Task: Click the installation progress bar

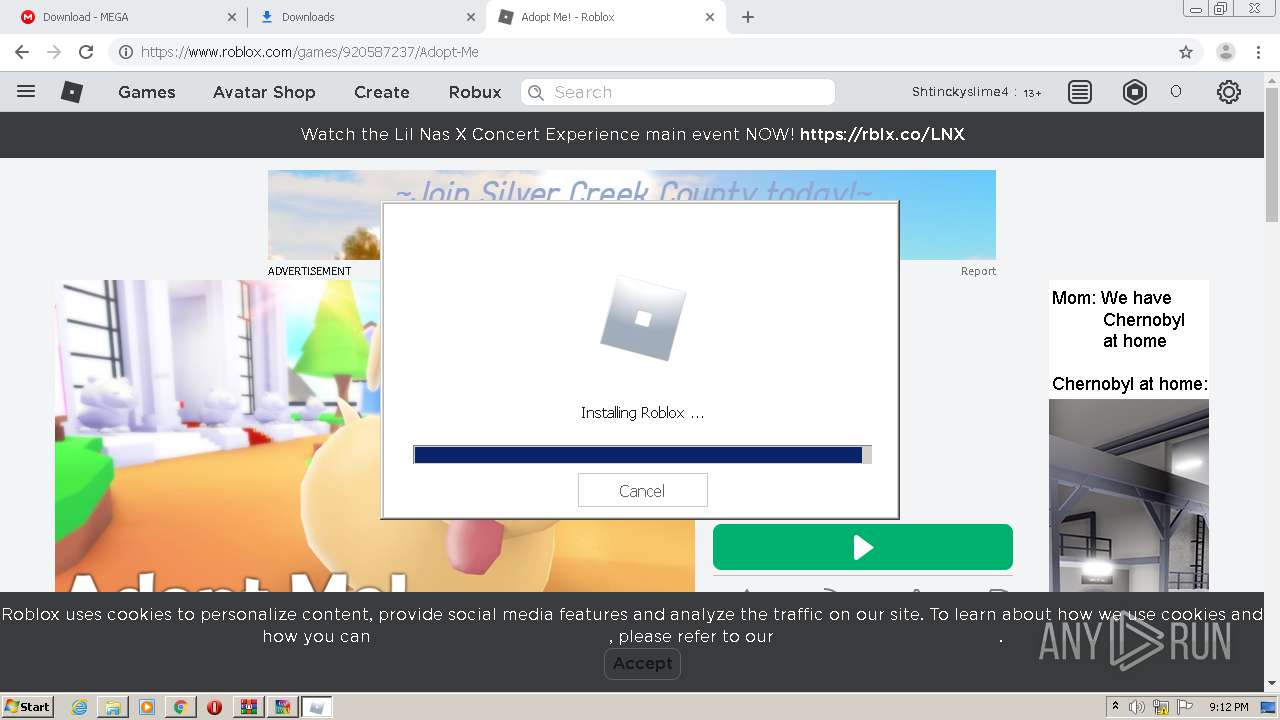Action: (x=642, y=455)
